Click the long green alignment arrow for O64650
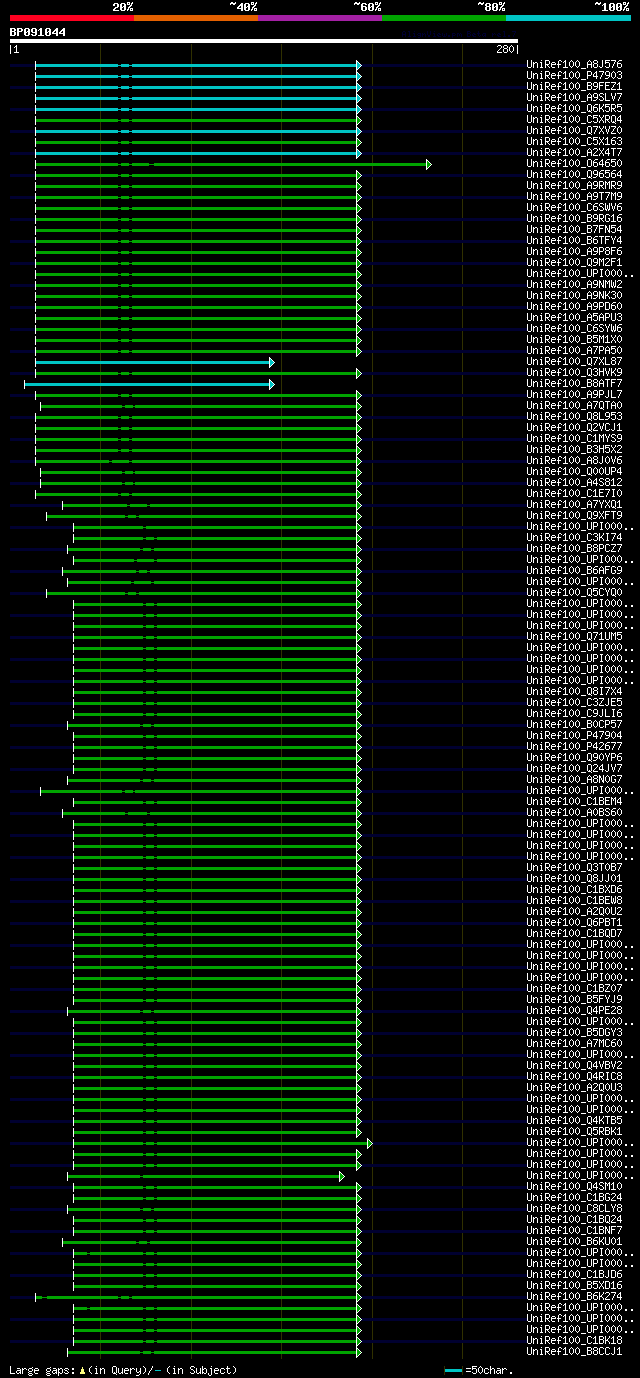This screenshot has height=1378, width=640. [233, 164]
